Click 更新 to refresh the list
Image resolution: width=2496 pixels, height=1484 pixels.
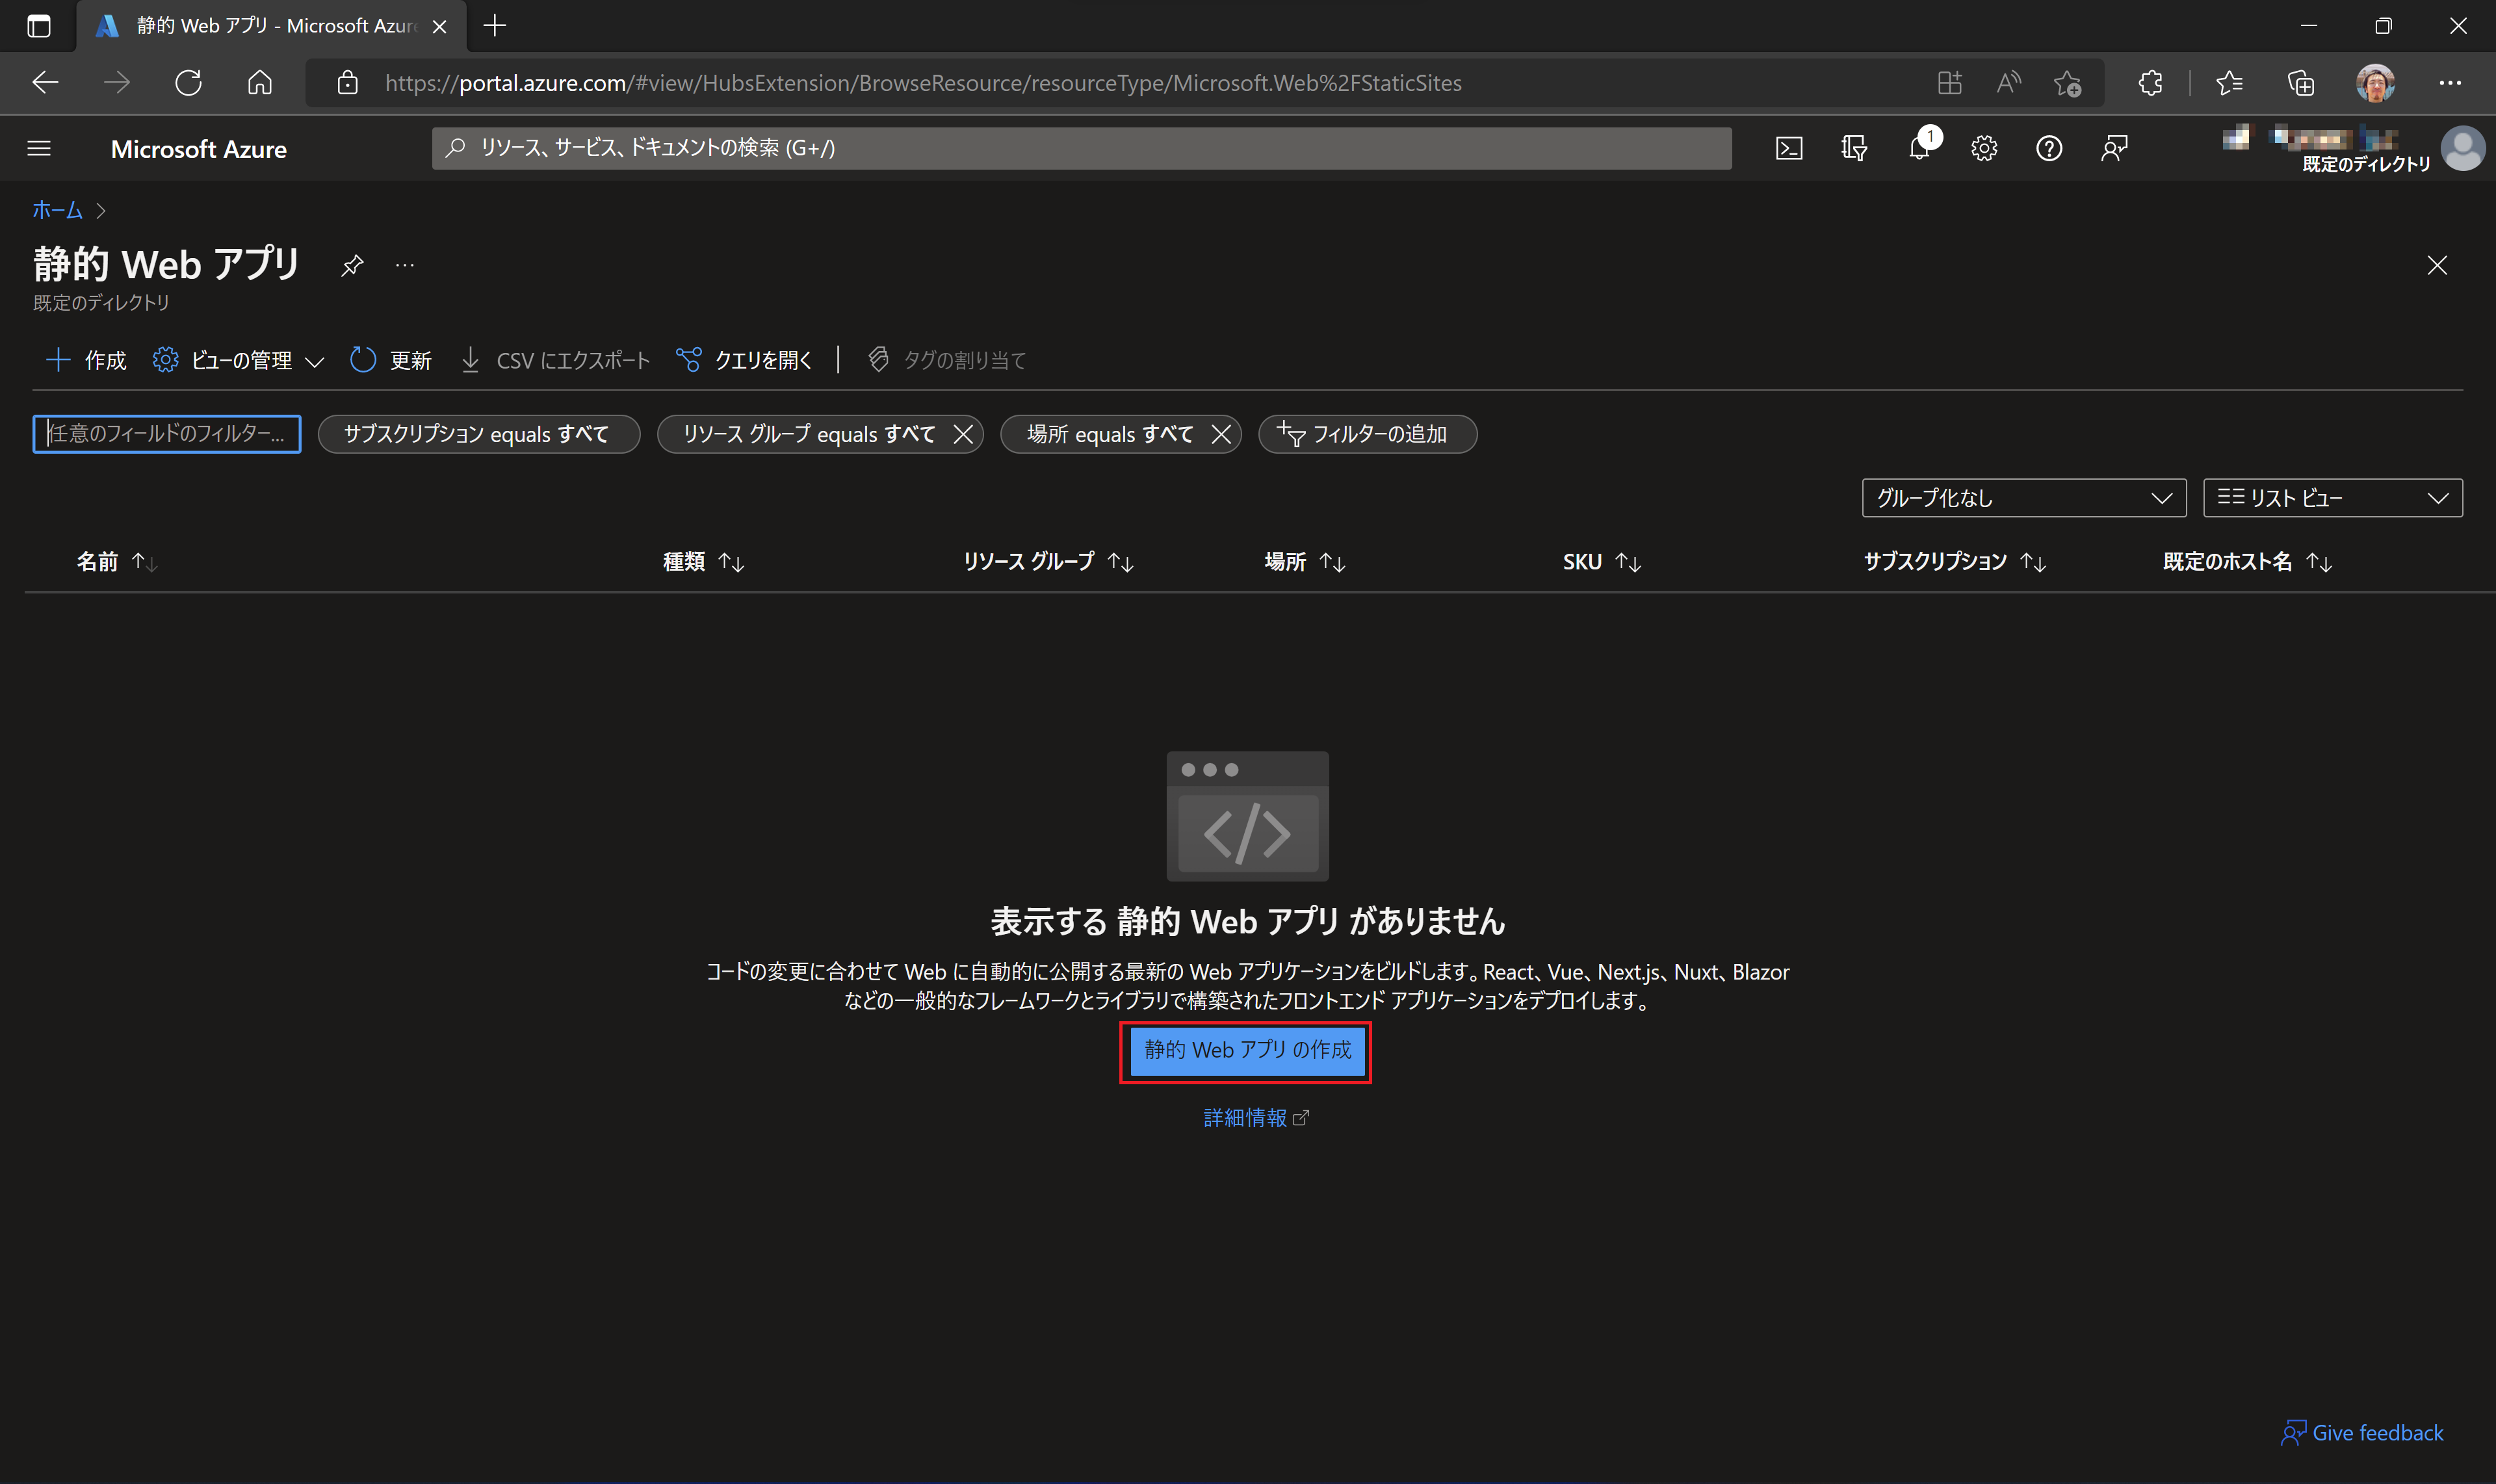(391, 360)
